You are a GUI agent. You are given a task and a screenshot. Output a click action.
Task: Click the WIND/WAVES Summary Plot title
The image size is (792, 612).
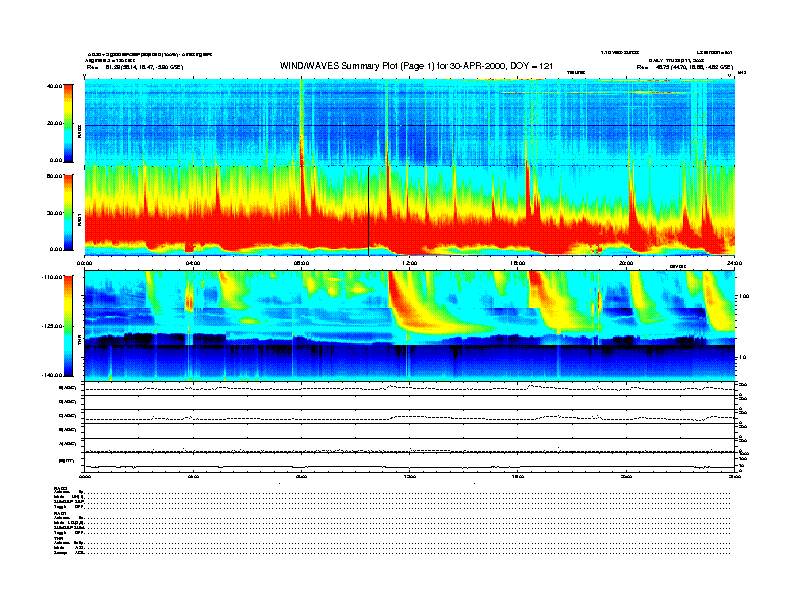(416, 66)
